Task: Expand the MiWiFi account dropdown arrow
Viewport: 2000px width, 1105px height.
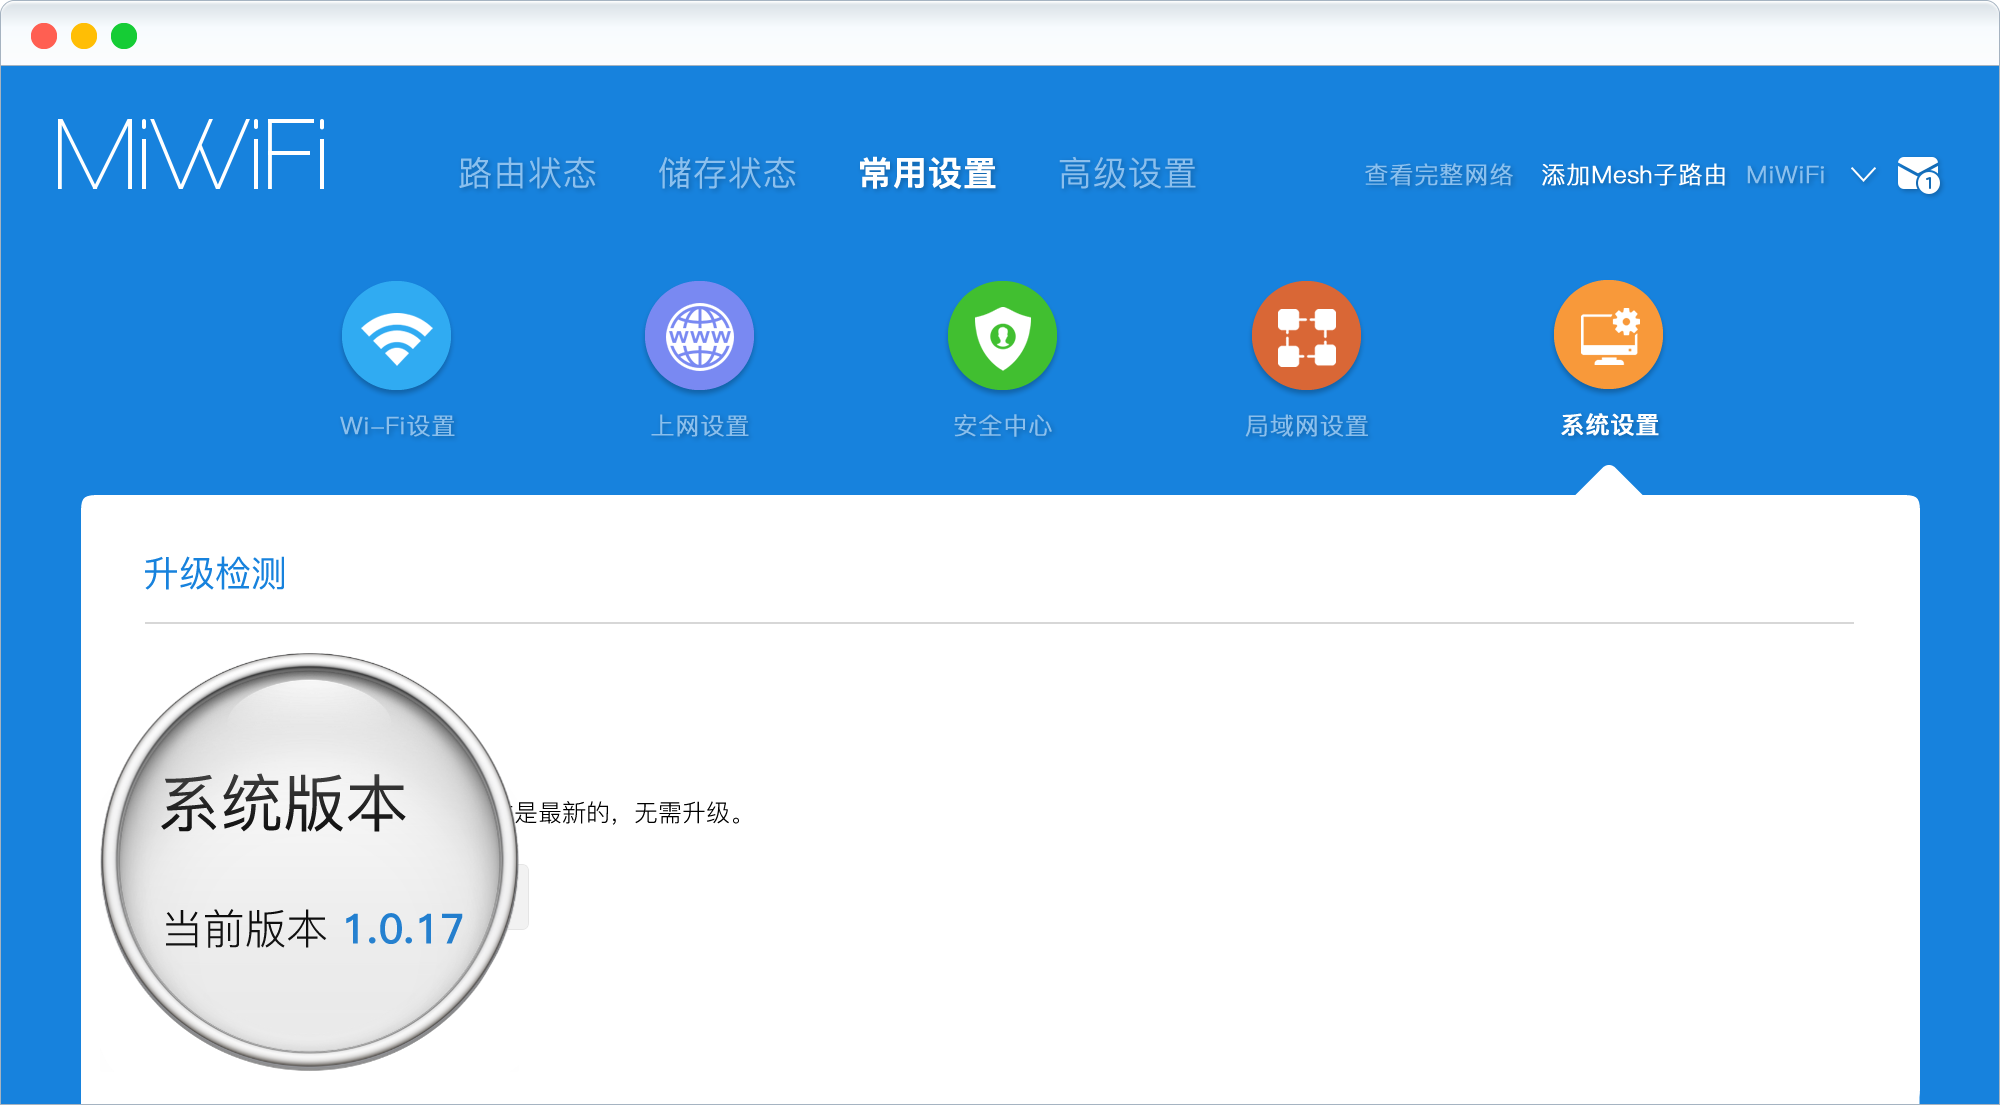Action: (x=1862, y=175)
